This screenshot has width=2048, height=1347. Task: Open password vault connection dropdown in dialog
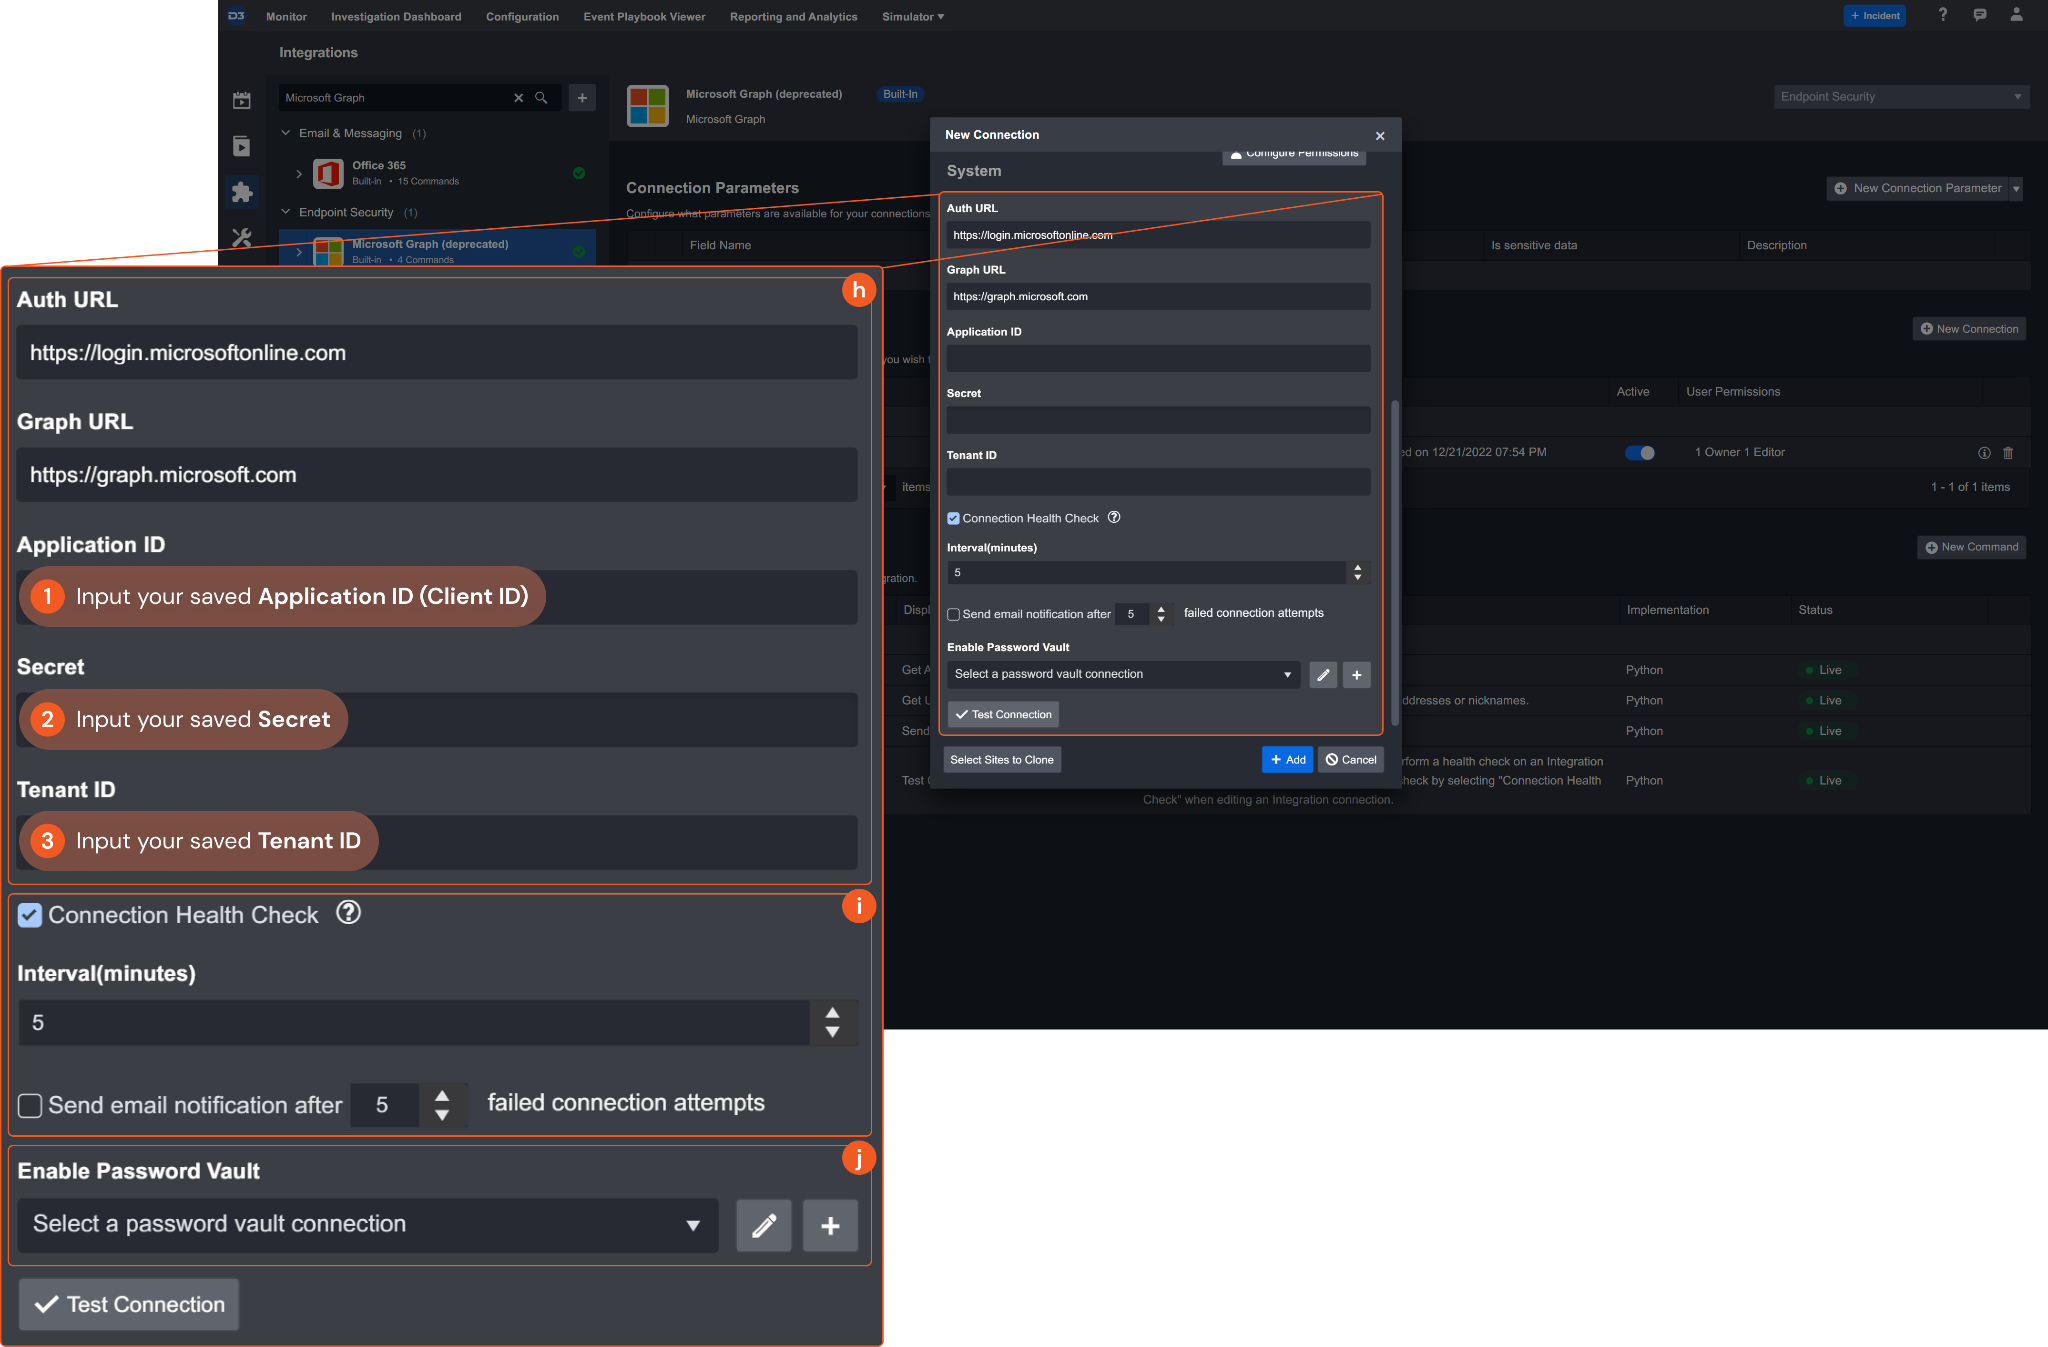point(1123,675)
